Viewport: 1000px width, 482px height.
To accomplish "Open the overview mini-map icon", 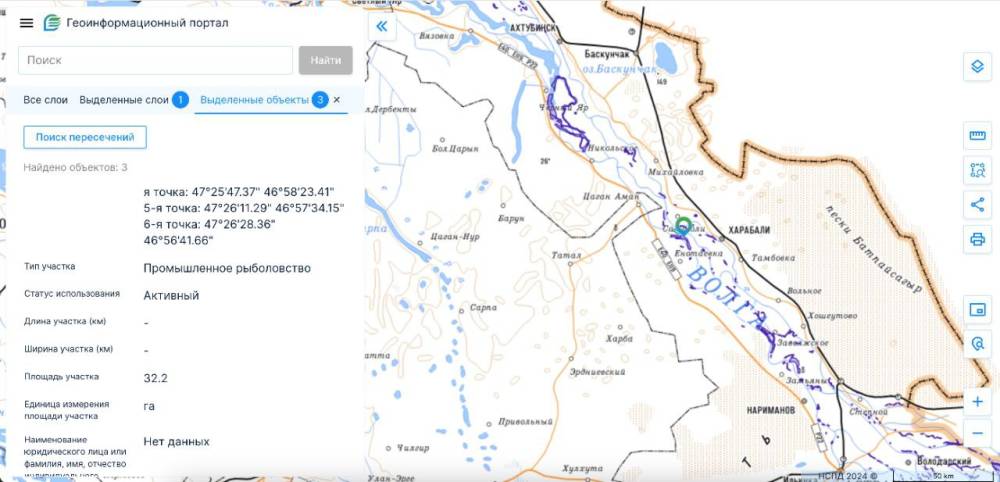I will (x=977, y=309).
